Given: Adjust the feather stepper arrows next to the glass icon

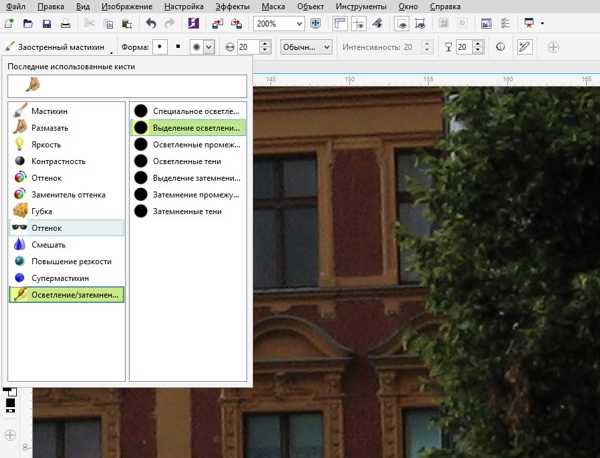Looking at the screenshot, I should [x=478, y=47].
